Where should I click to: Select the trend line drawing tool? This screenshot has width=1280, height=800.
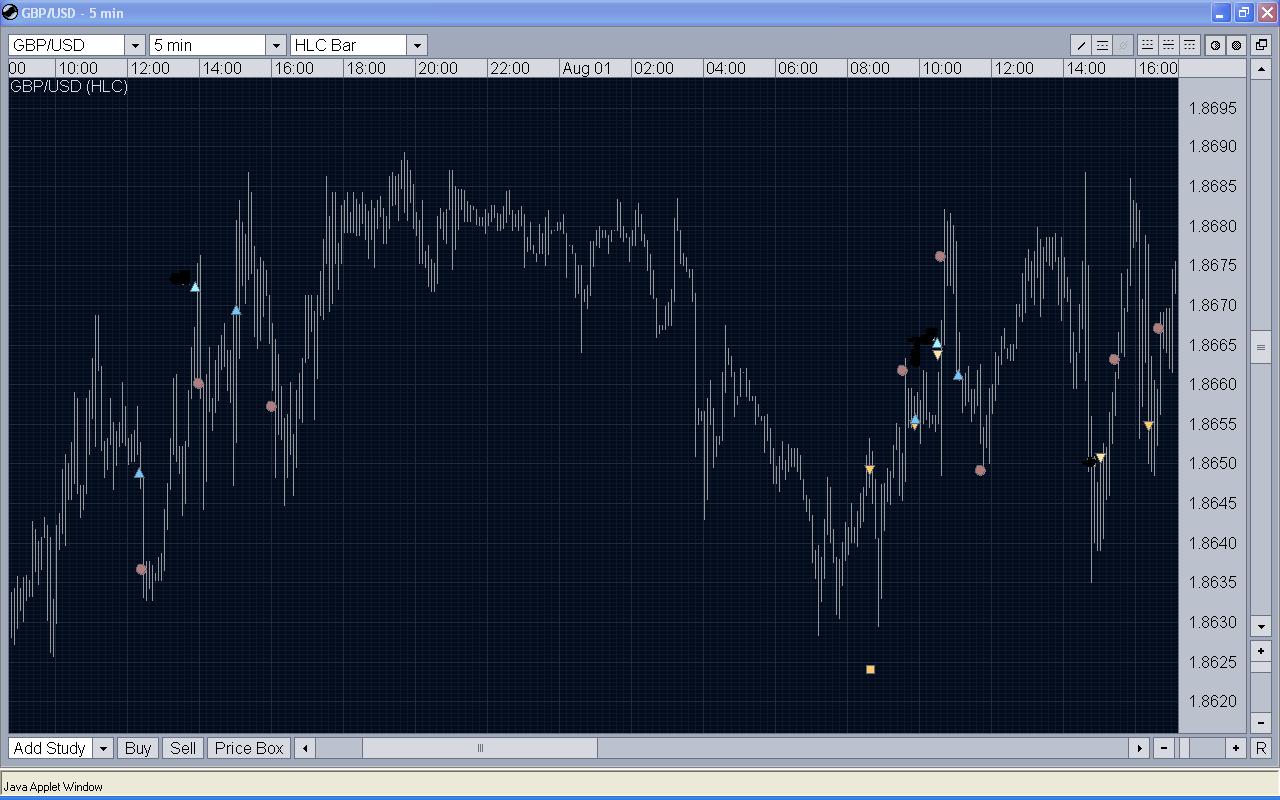[1081, 45]
